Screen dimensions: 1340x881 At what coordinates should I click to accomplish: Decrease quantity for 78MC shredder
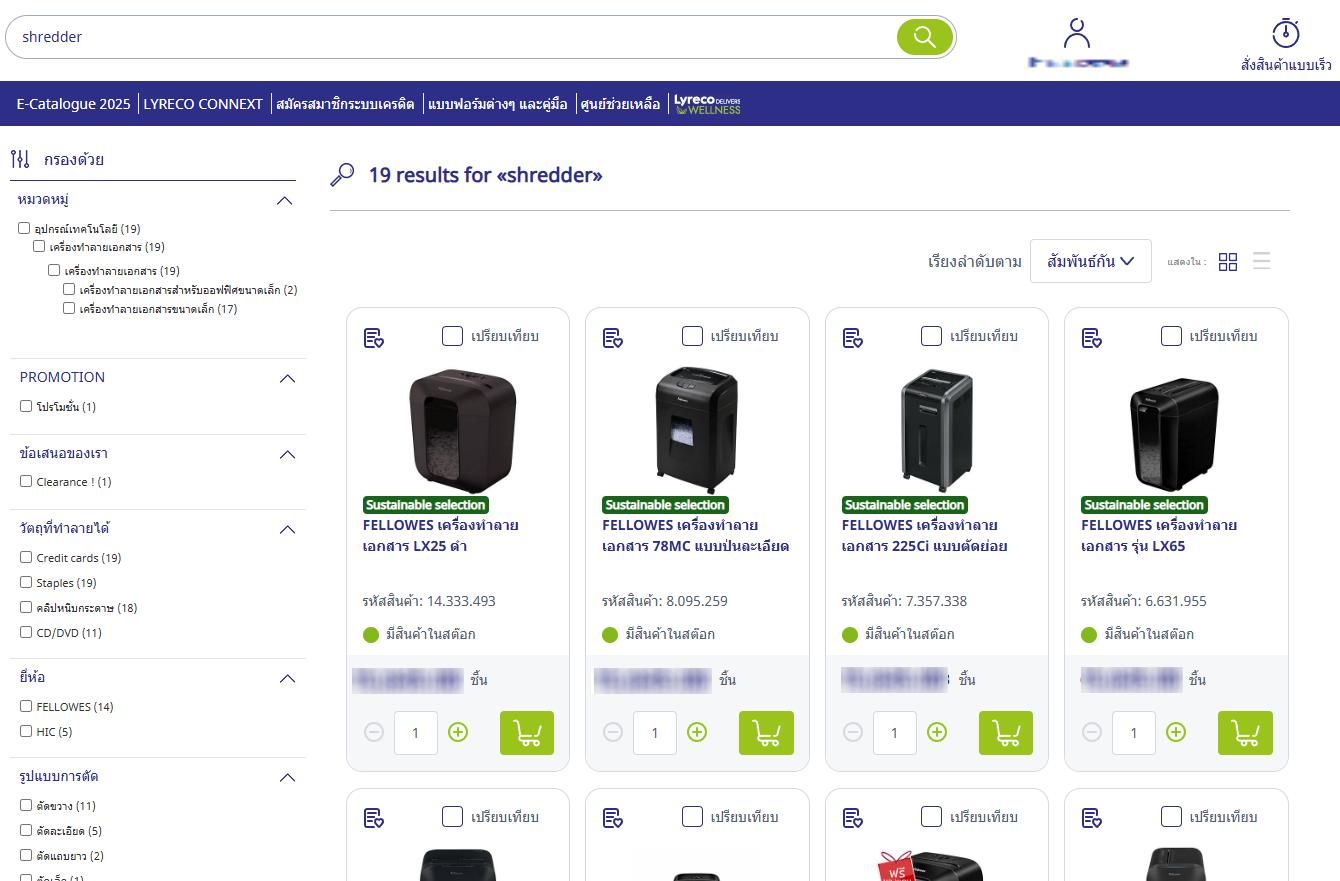pos(613,733)
